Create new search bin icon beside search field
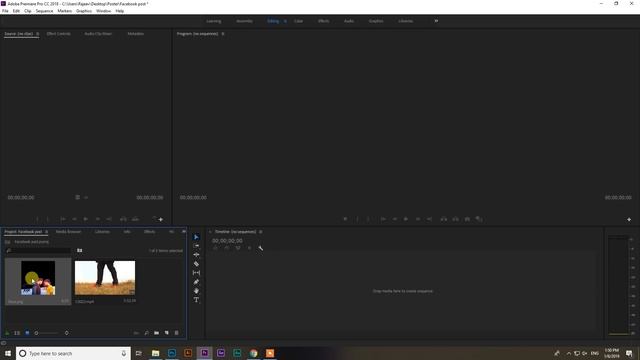 coord(80,250)
